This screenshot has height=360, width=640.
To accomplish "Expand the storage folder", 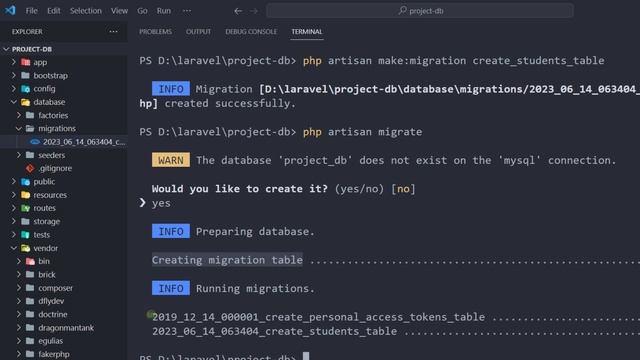I will (13, 222).
